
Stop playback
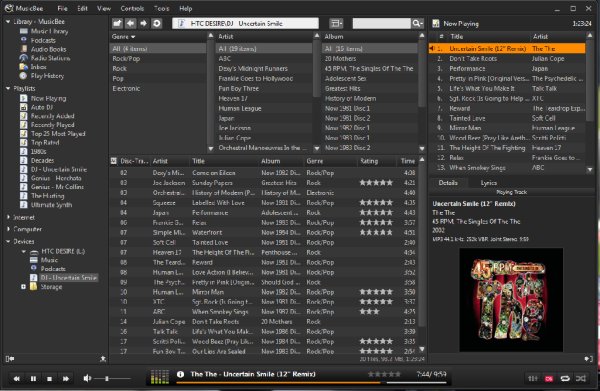pyautogui.click(x=49, y=378)
